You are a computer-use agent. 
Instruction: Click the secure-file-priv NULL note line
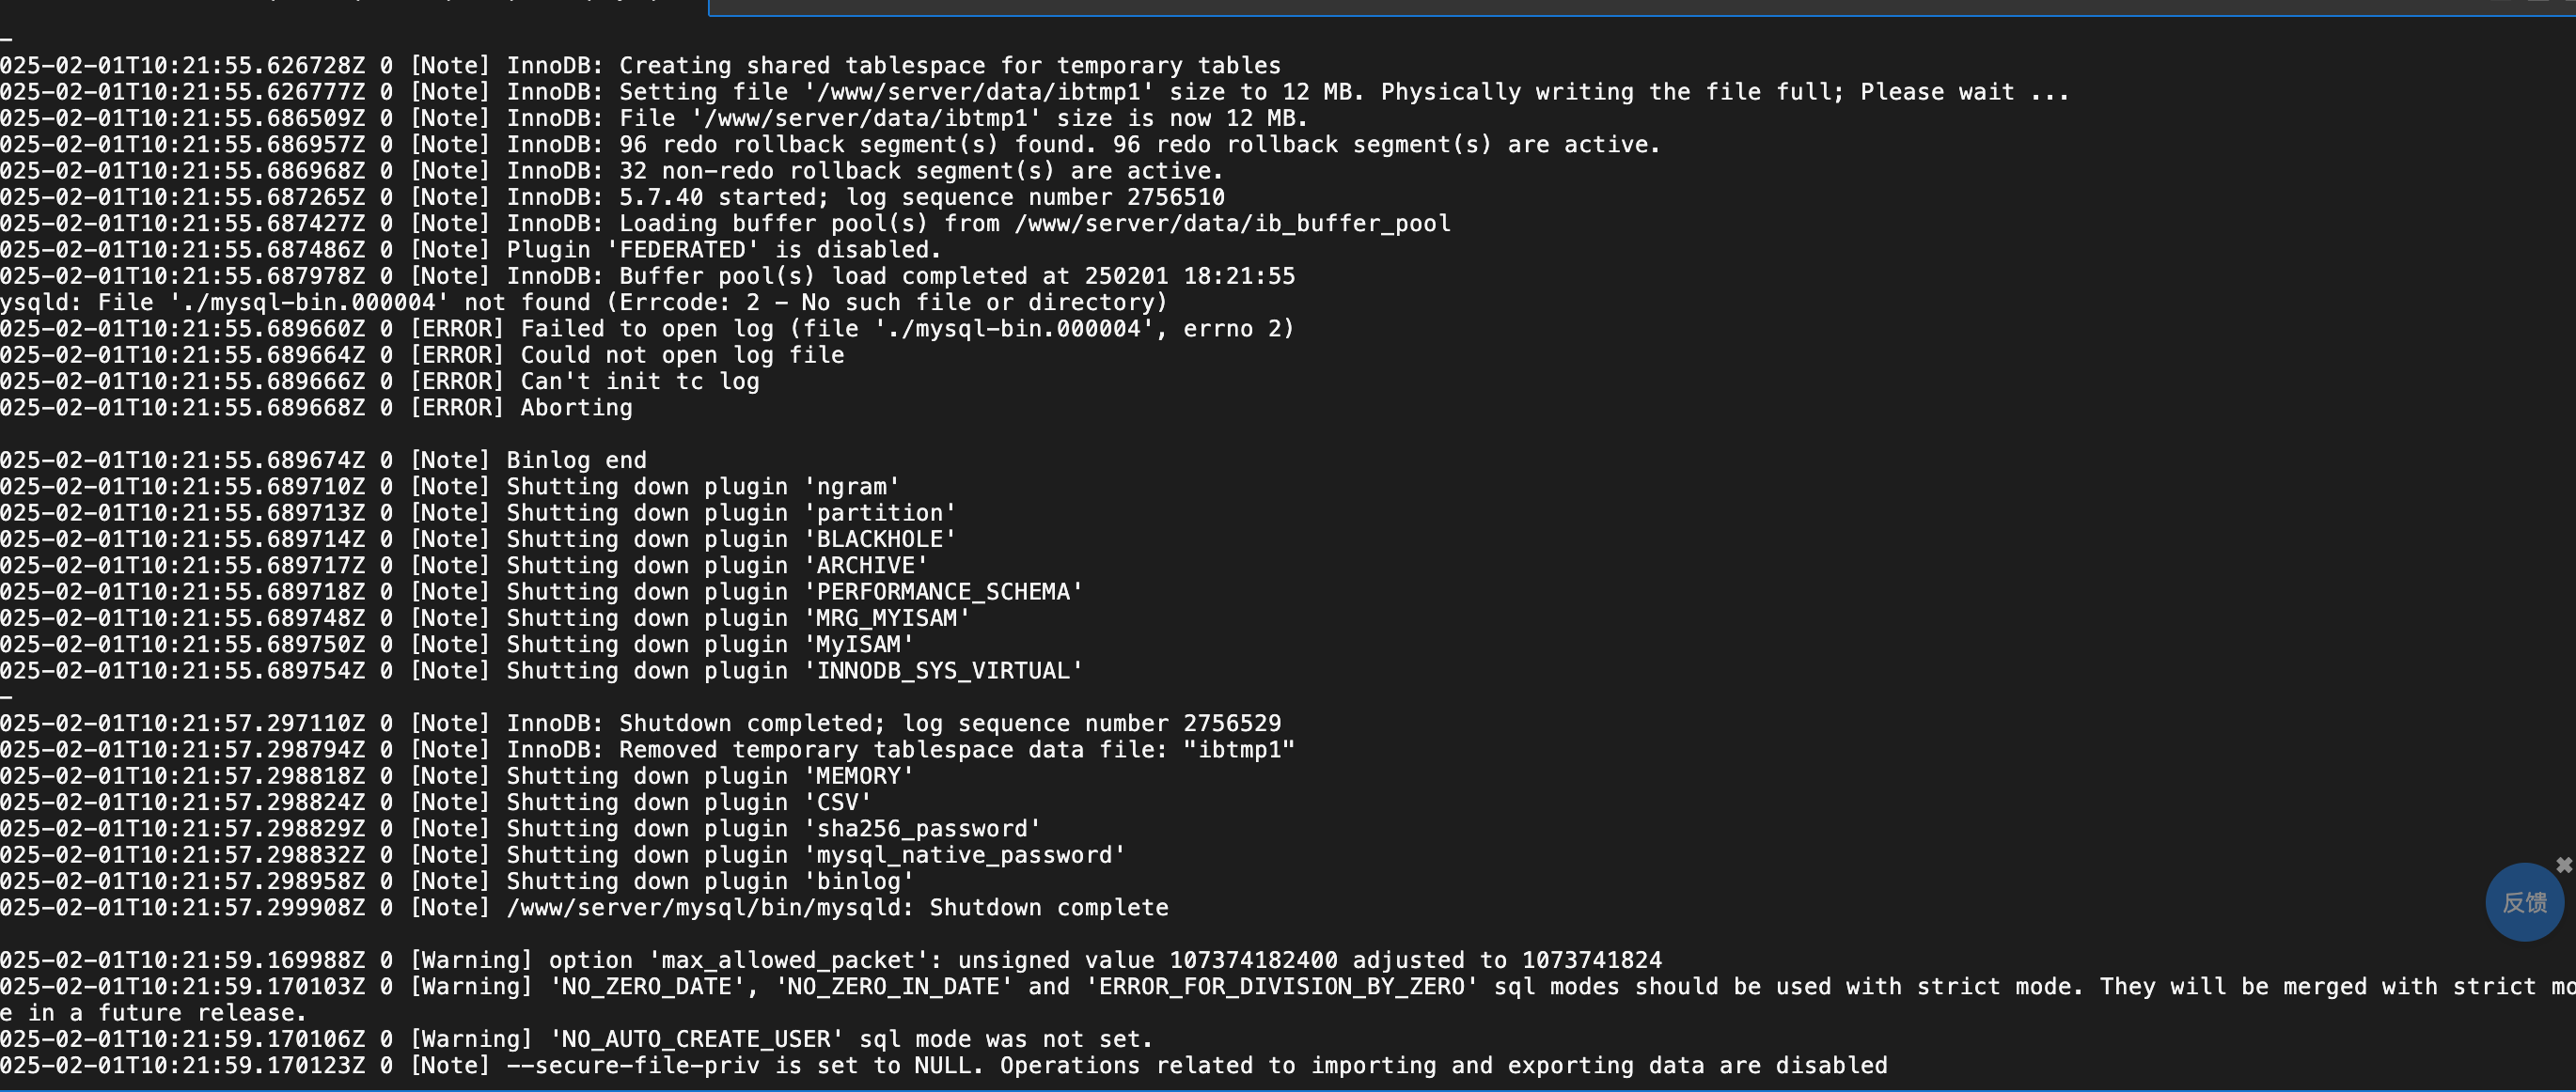tap(944, 1065)
